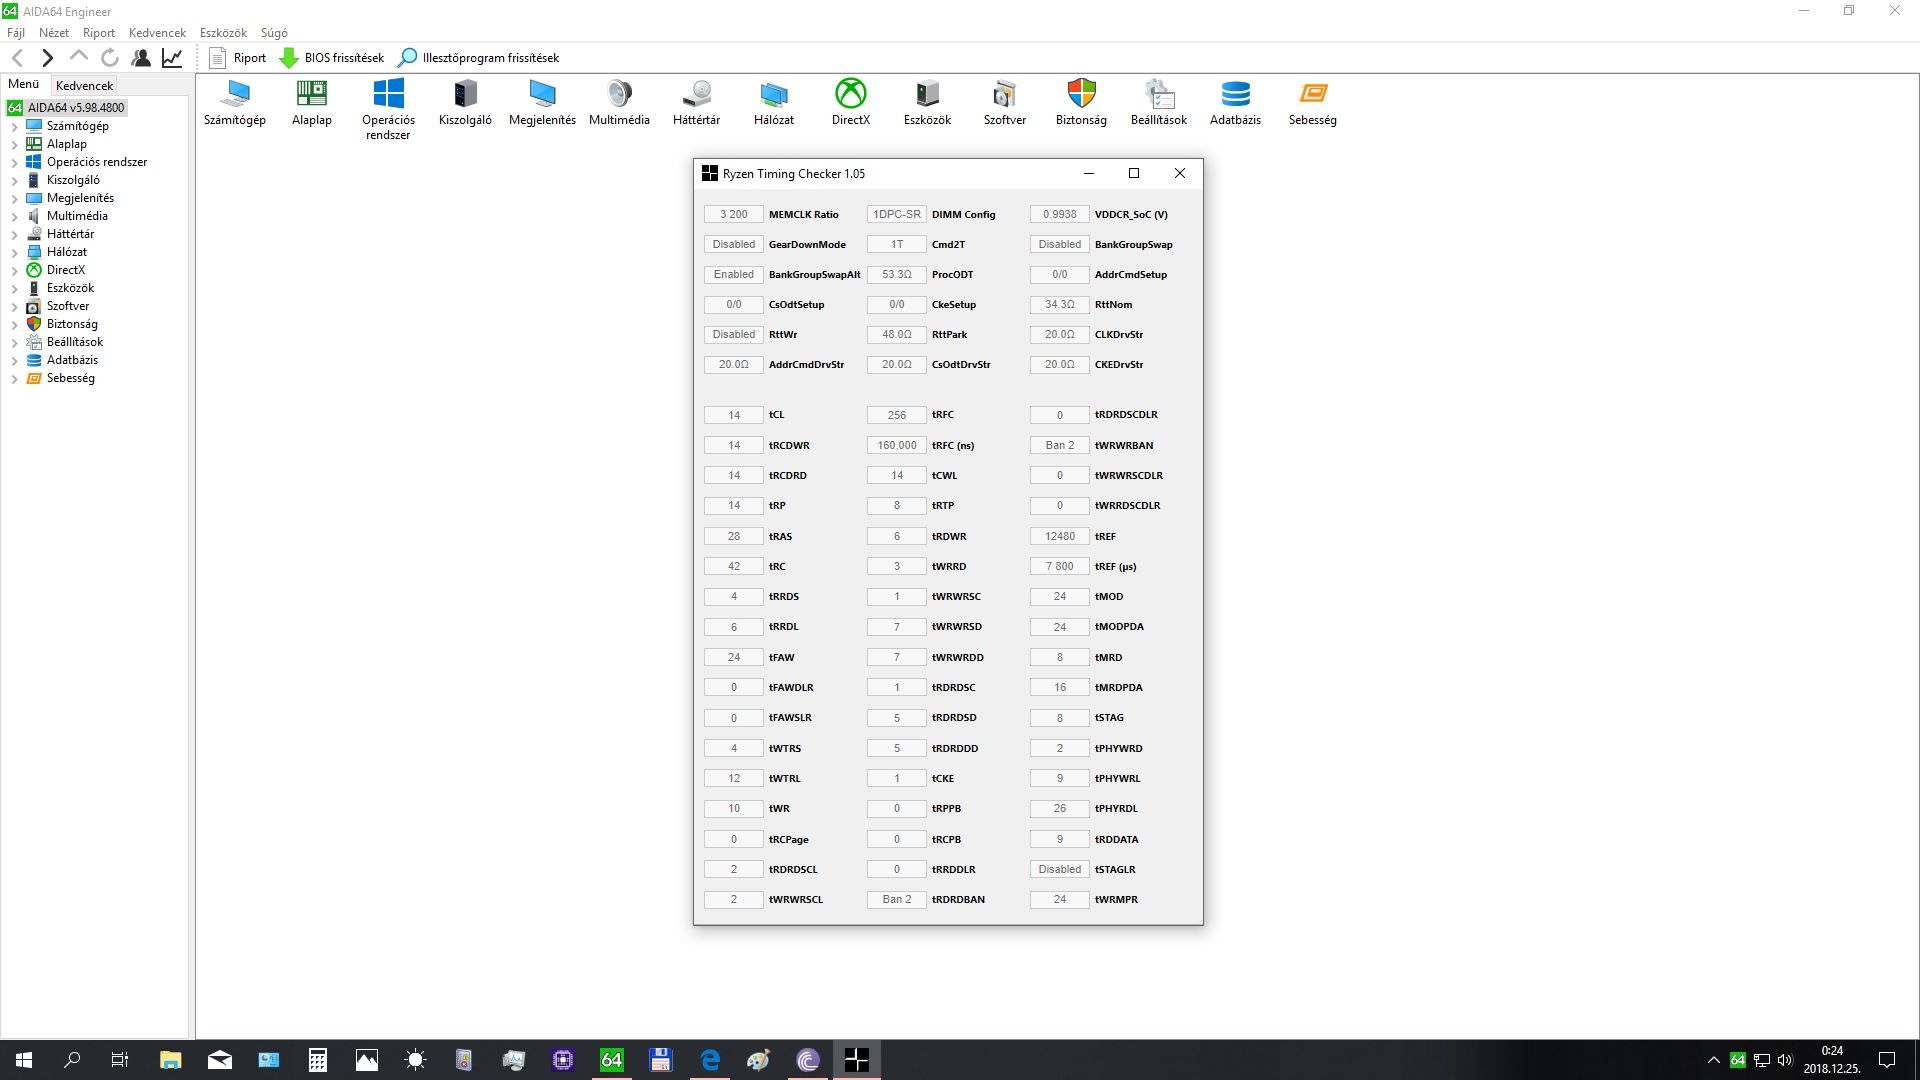Expand the DirectX tree node

pos(14,271)
